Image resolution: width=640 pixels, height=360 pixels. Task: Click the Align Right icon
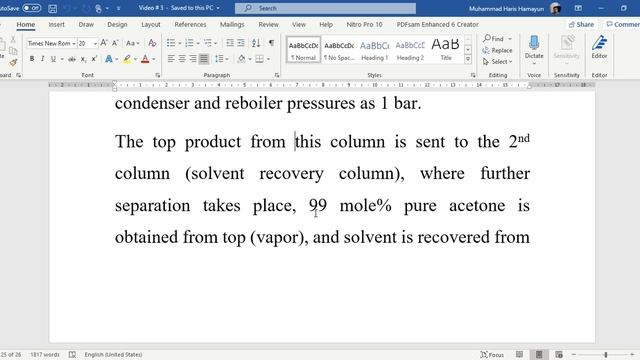click(x=193, y=59)
